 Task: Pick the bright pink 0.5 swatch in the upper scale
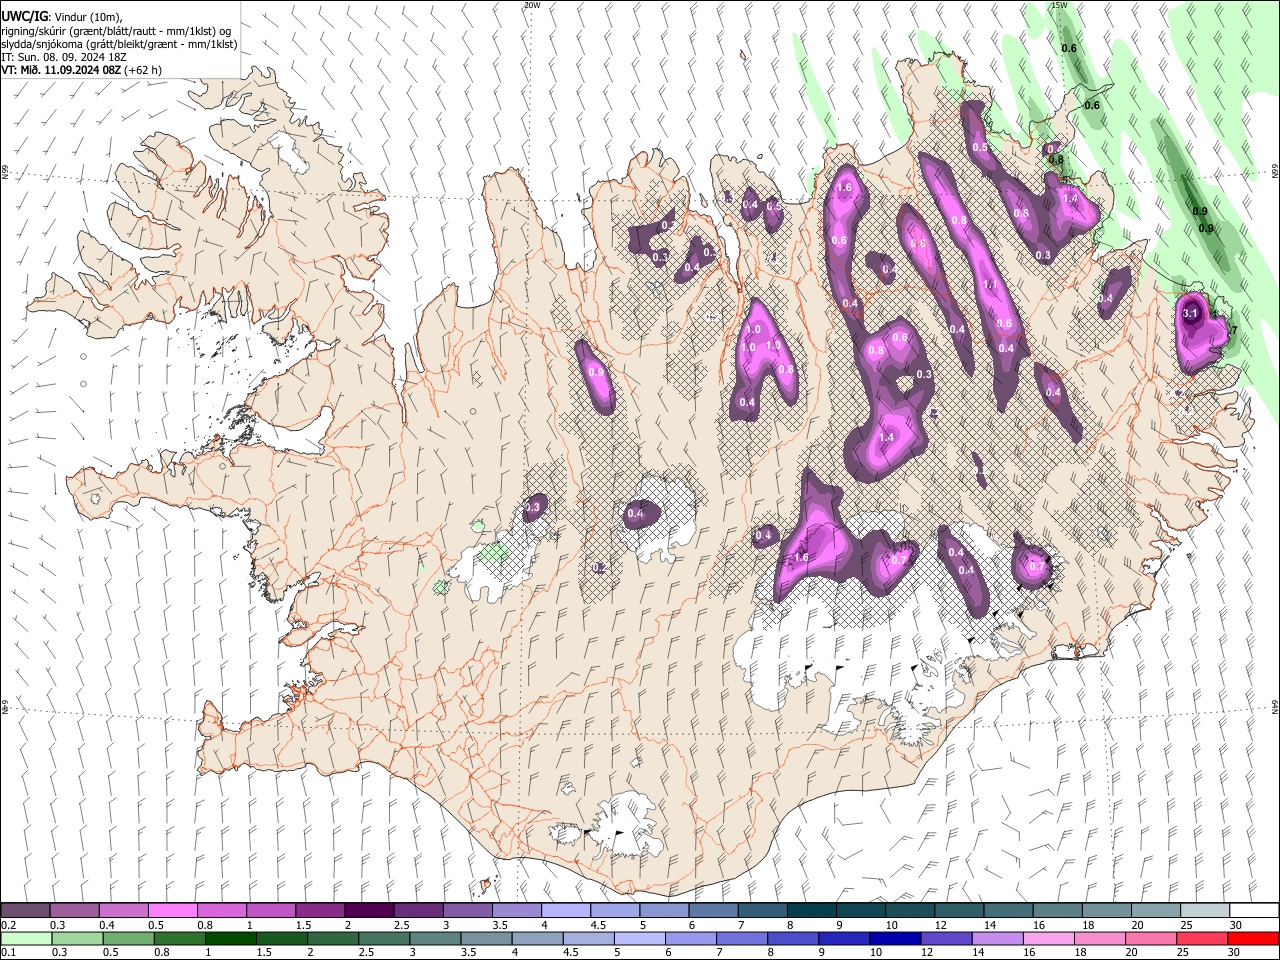[172, 910]
